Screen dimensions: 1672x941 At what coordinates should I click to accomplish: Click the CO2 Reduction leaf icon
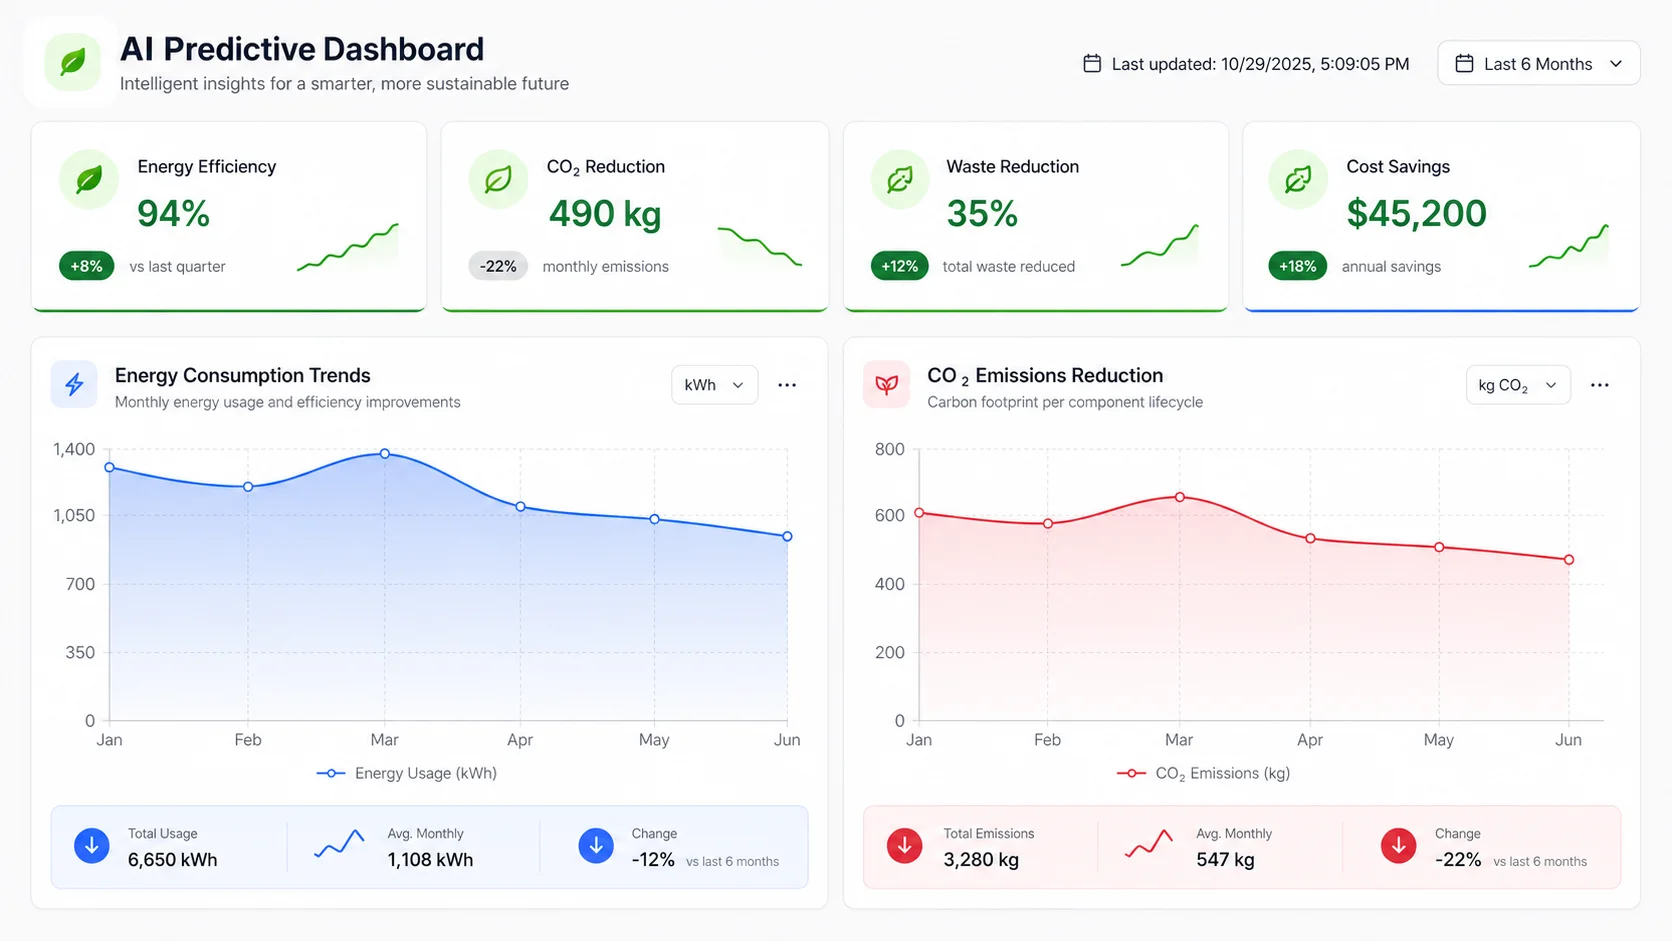click(498, 180)
